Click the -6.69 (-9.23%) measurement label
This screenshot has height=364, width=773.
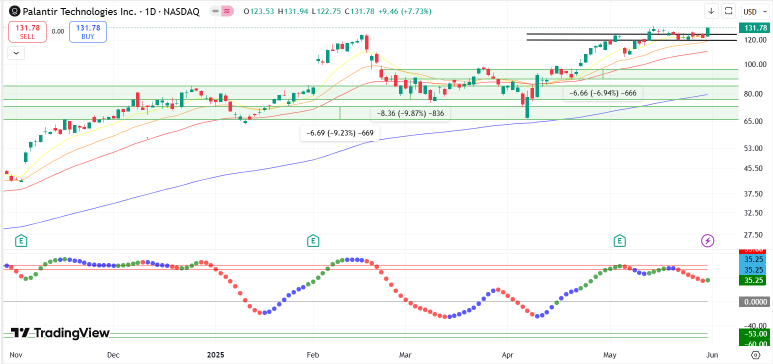(x=340, y=133)
